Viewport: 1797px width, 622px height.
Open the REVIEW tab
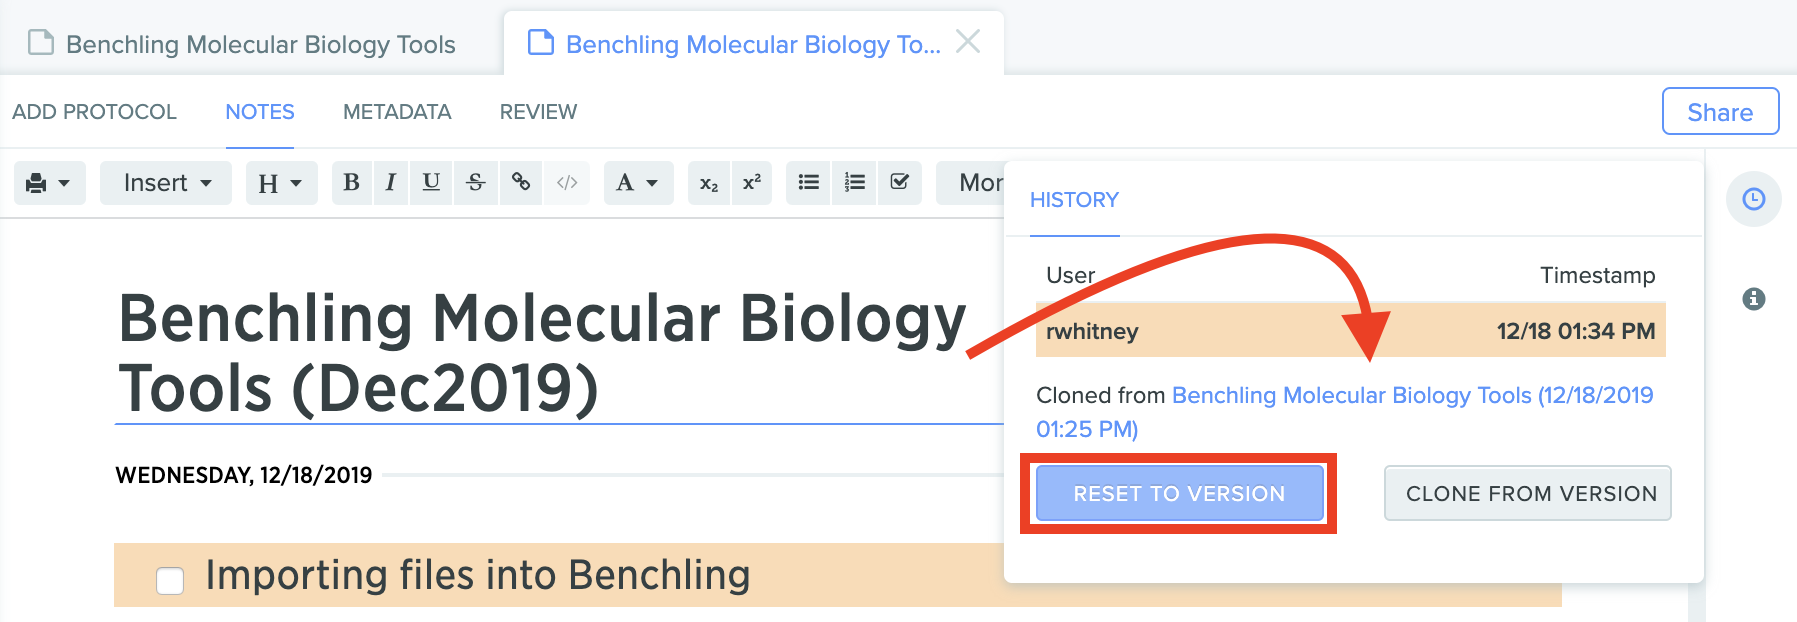[538, 112]
